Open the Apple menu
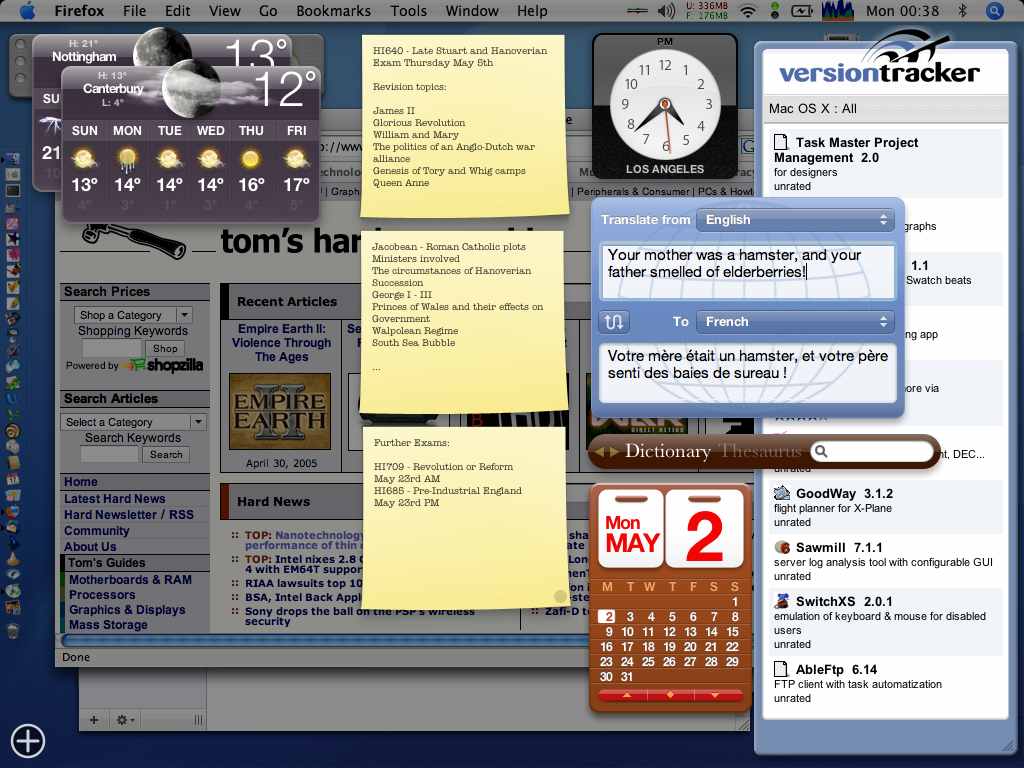Image resolution: width=1024 pixels, height=768 pixels. 27,10
